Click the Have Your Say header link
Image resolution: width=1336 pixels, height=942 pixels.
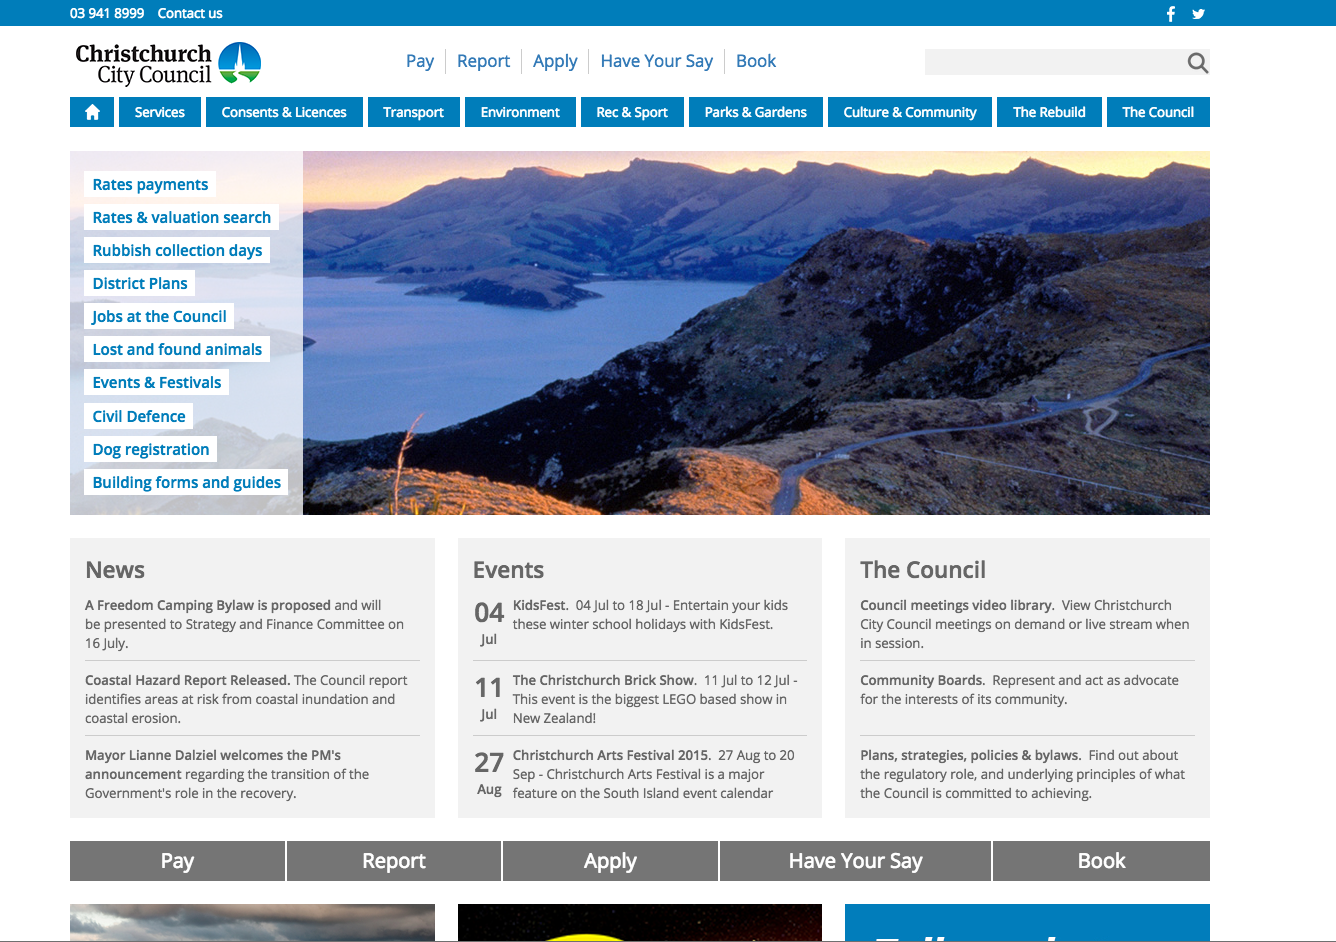click(656, 61)
